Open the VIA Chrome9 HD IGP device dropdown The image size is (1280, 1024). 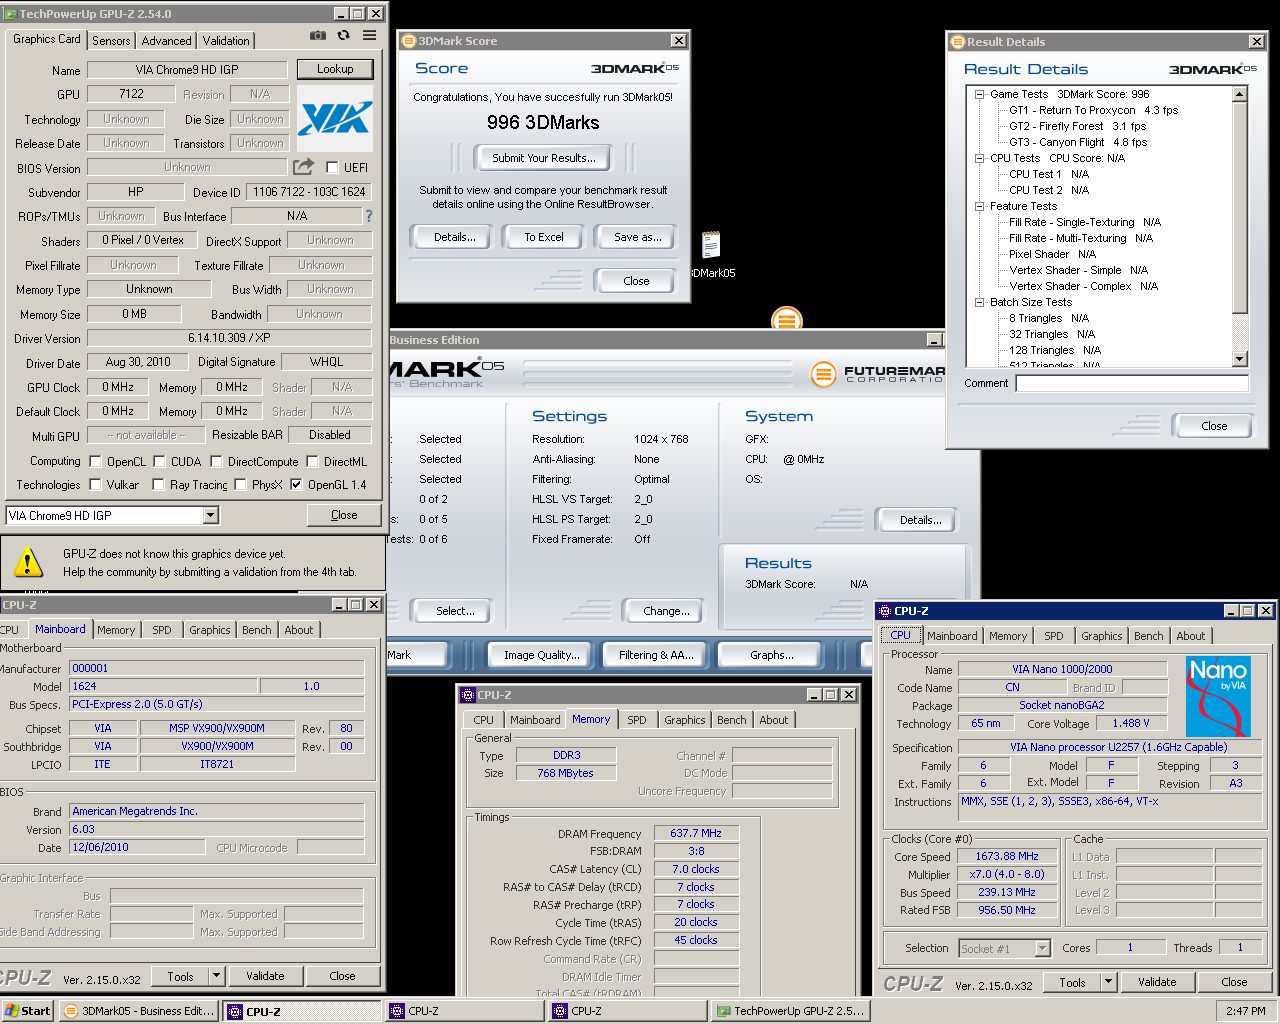(210, 516)
